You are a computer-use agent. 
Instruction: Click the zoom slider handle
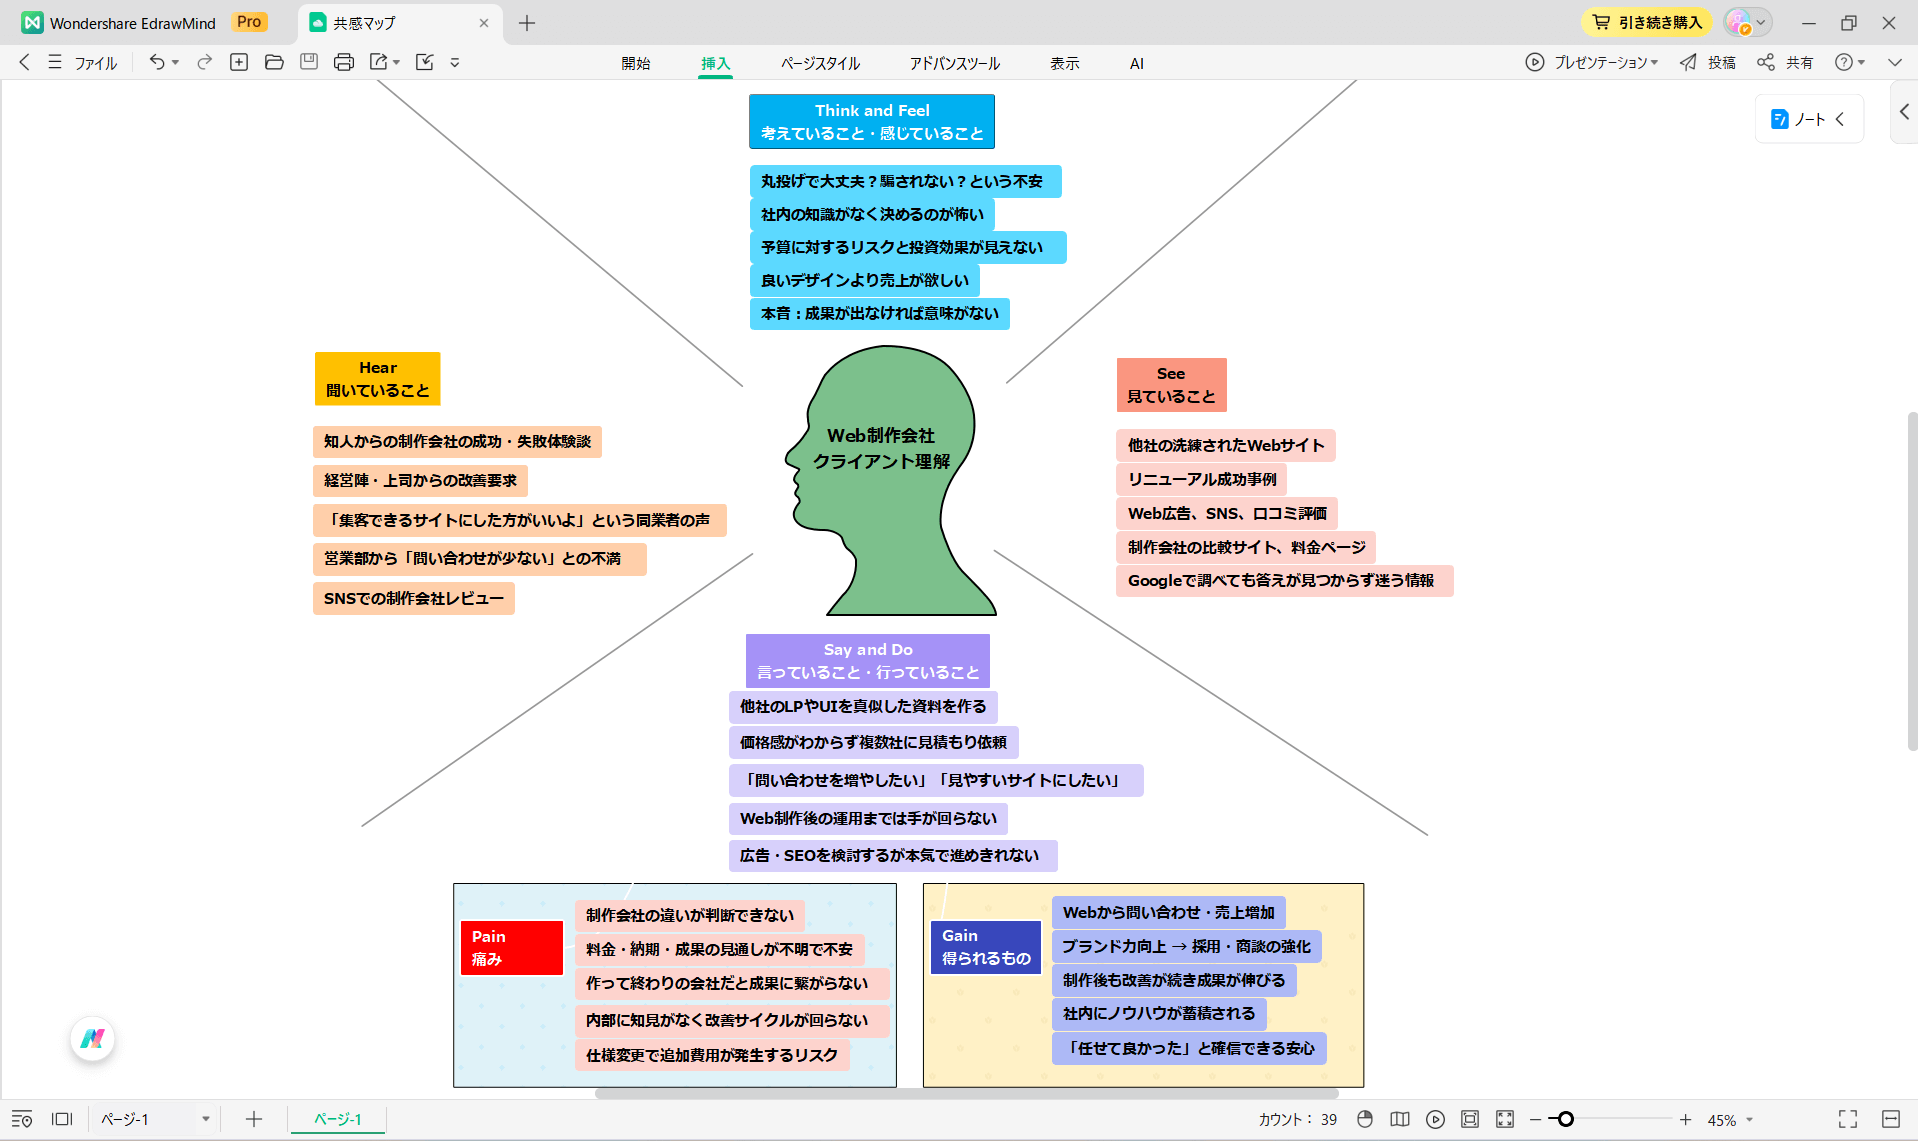point(1566,1119)
